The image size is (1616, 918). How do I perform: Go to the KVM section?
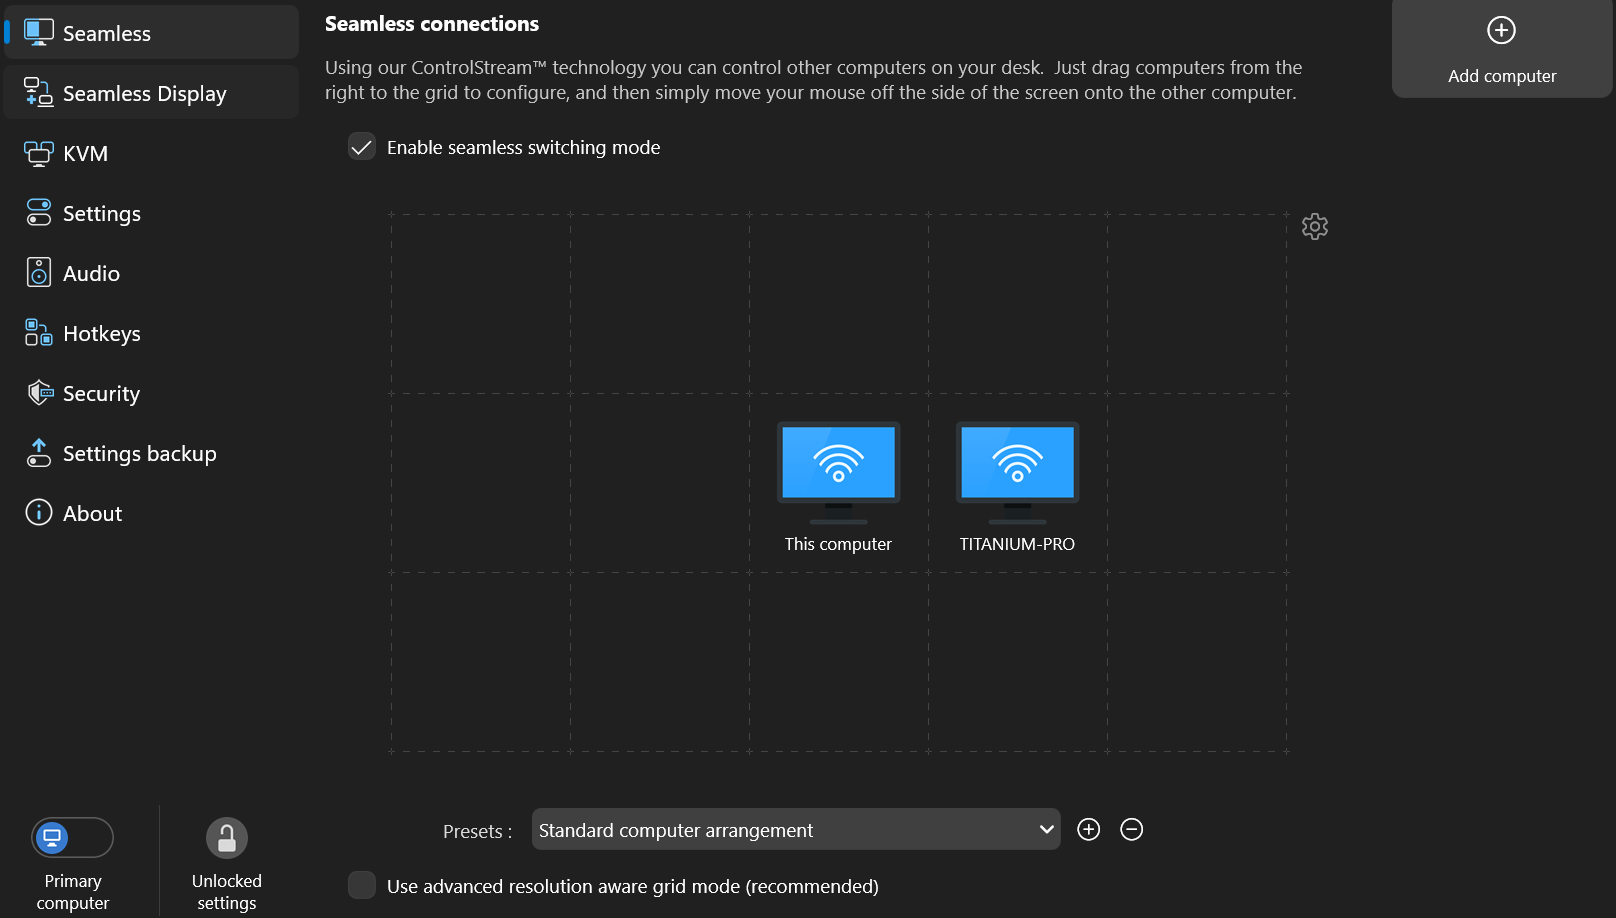click(85, 154)
